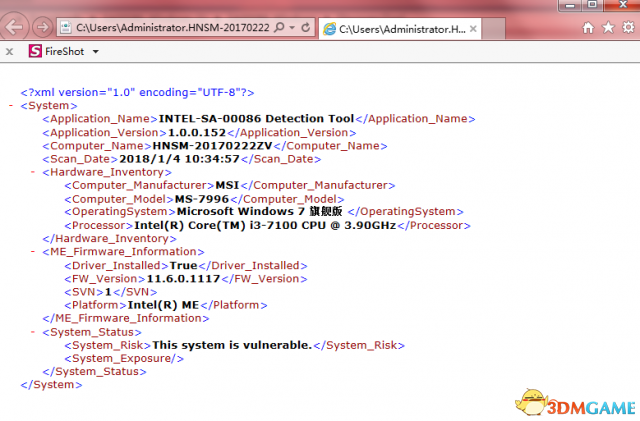Open the browser Home page icon
The height and width of the screenshot is (421, 640).
click(588, 28)
